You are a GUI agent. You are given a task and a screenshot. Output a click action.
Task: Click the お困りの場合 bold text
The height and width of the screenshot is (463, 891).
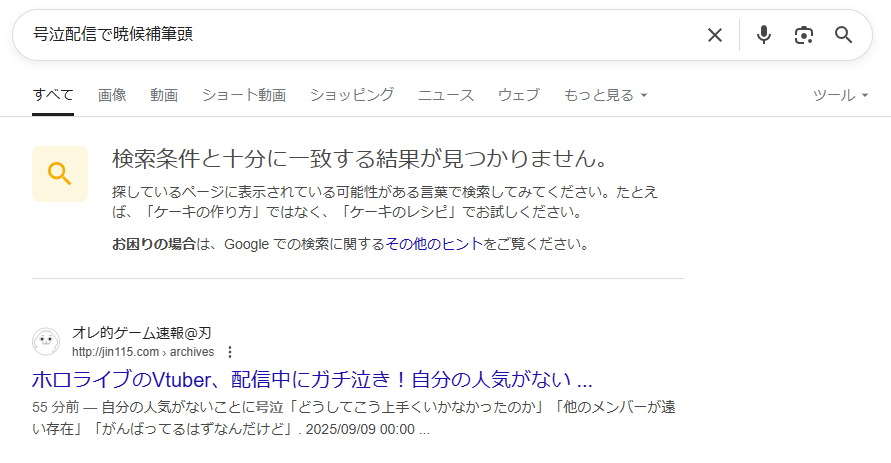pos(153,244)
